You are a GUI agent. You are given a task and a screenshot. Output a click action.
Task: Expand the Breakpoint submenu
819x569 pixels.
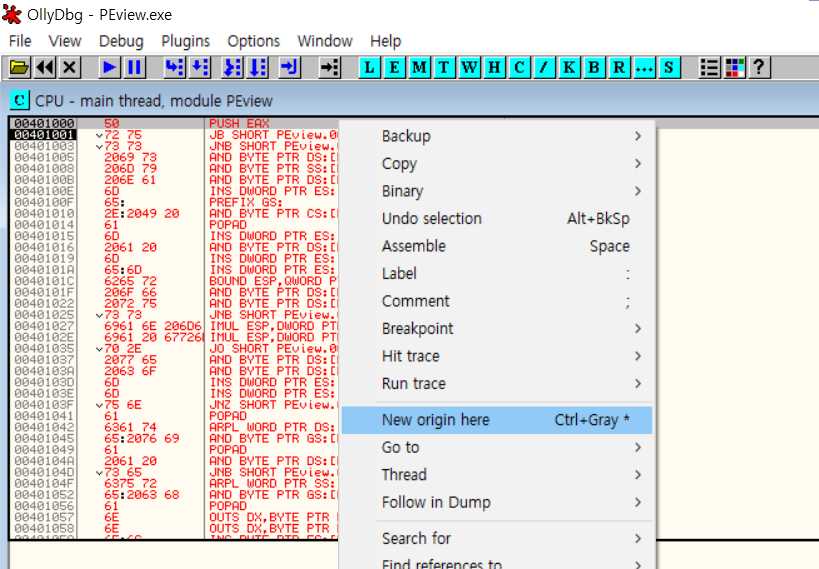pos(497,328)
